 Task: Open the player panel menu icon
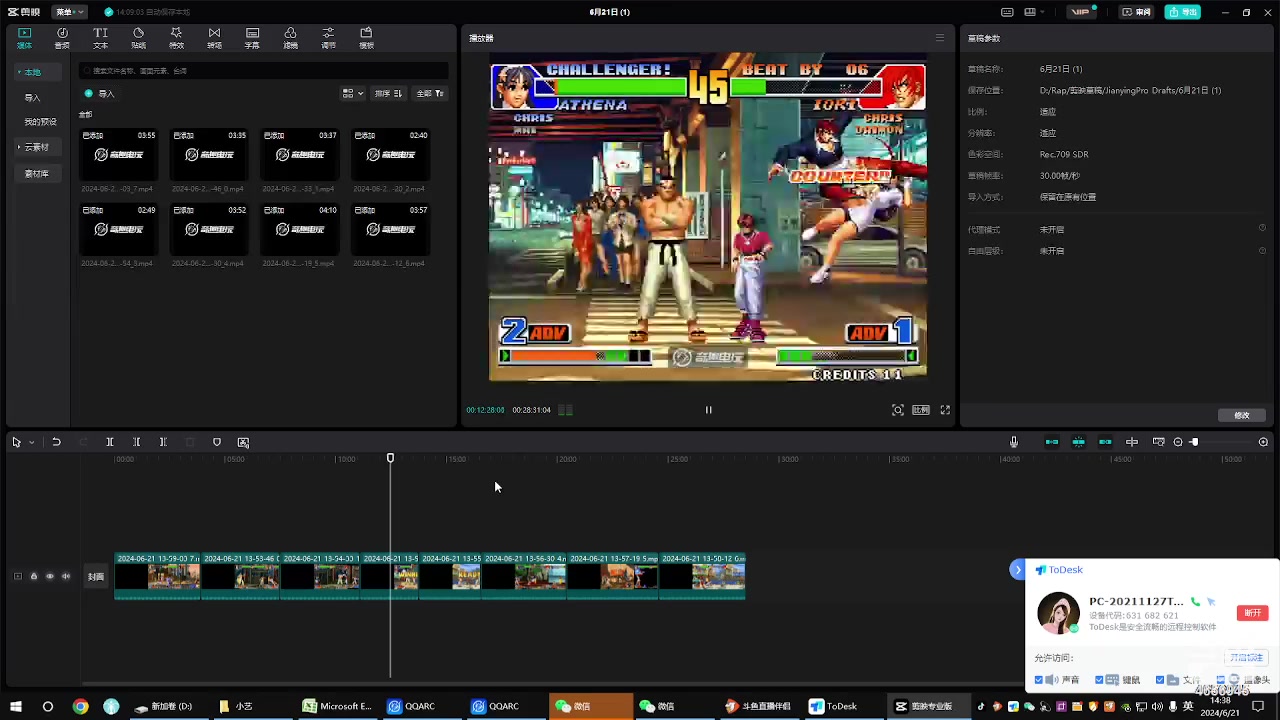[939, 38]
